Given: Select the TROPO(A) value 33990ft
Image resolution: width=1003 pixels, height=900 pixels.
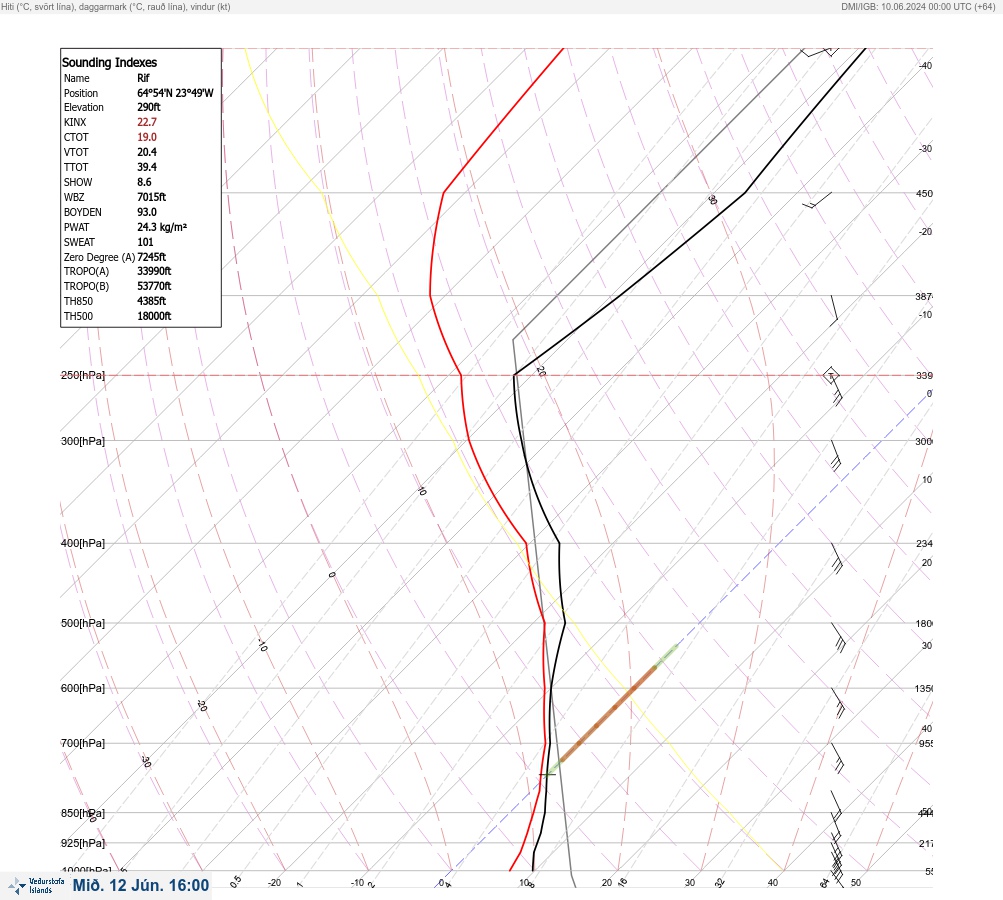Looking at the screenshot, I should [154, 271].
